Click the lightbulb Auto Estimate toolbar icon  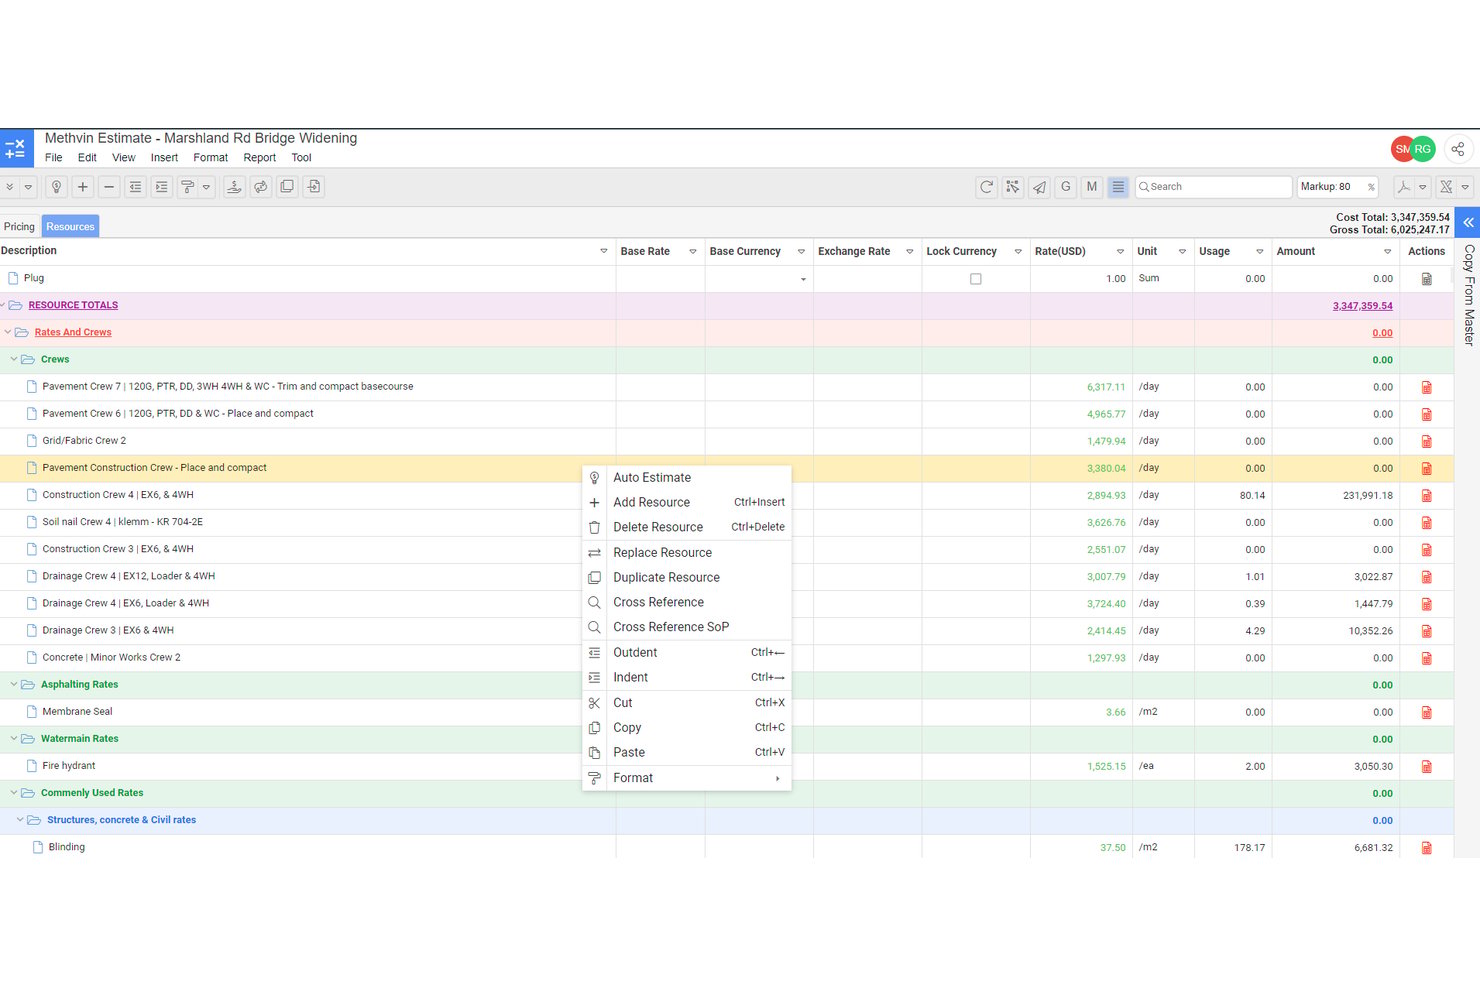(x=56, y=187)
